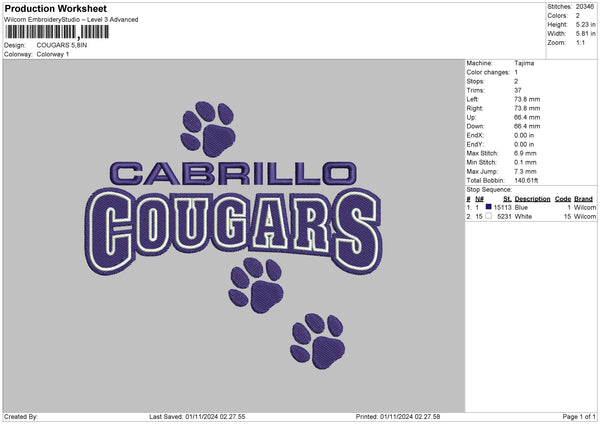Click the barcode under the header
This screenshot has width=600, height=424.
pyautogui.click(x=57, y=32)
